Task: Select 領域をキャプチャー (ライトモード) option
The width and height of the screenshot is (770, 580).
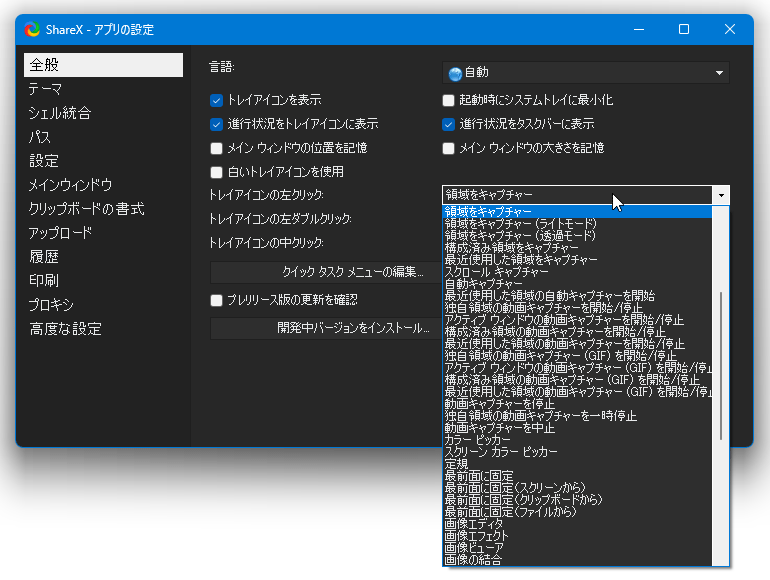Action: [x=577, y=224]
